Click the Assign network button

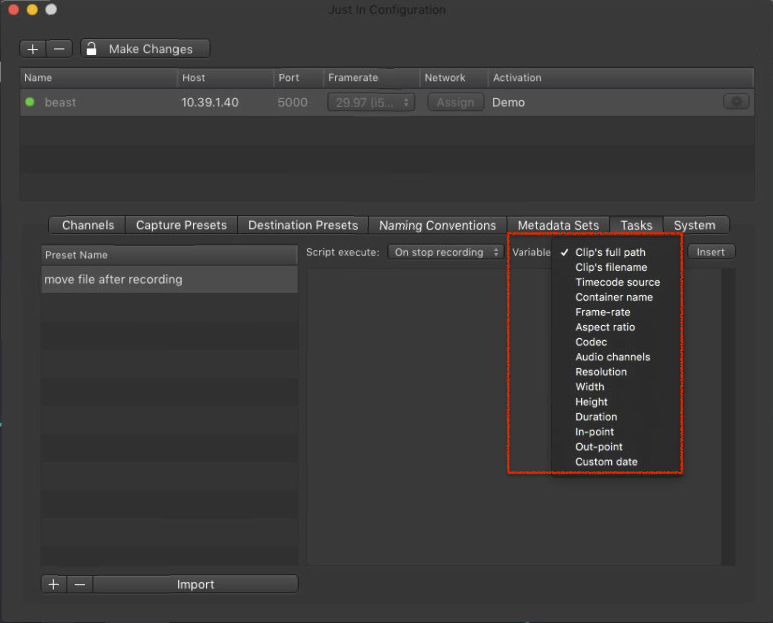(x=455, y=103)
